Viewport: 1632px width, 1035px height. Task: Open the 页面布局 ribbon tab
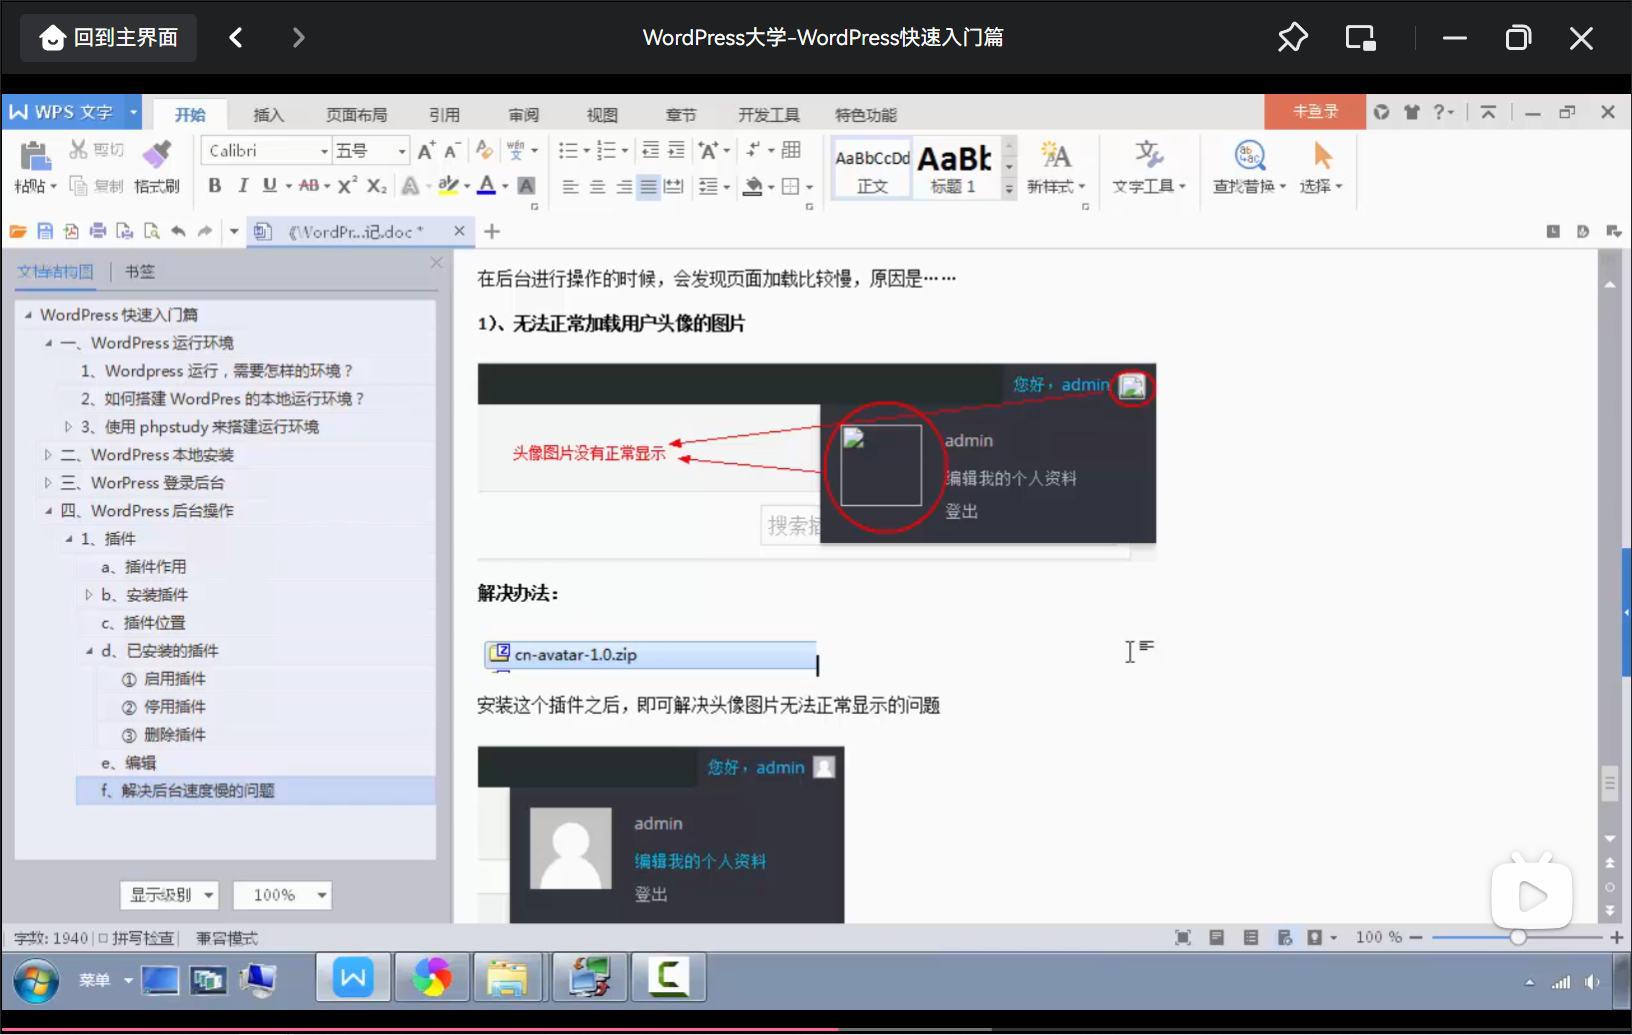356,114
